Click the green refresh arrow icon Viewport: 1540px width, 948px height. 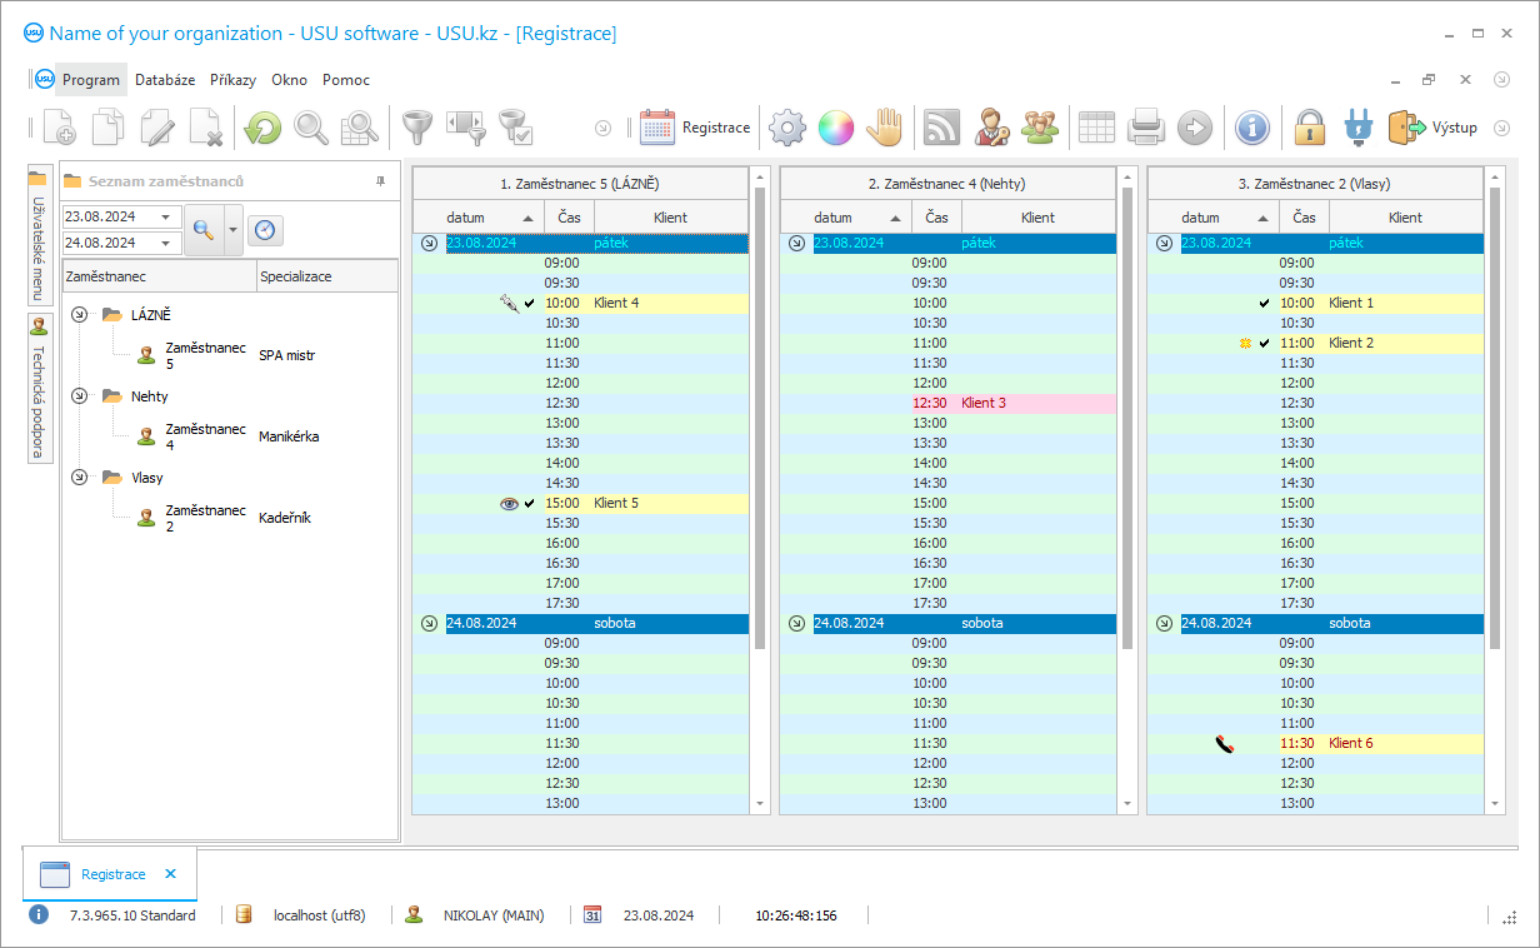263,128
